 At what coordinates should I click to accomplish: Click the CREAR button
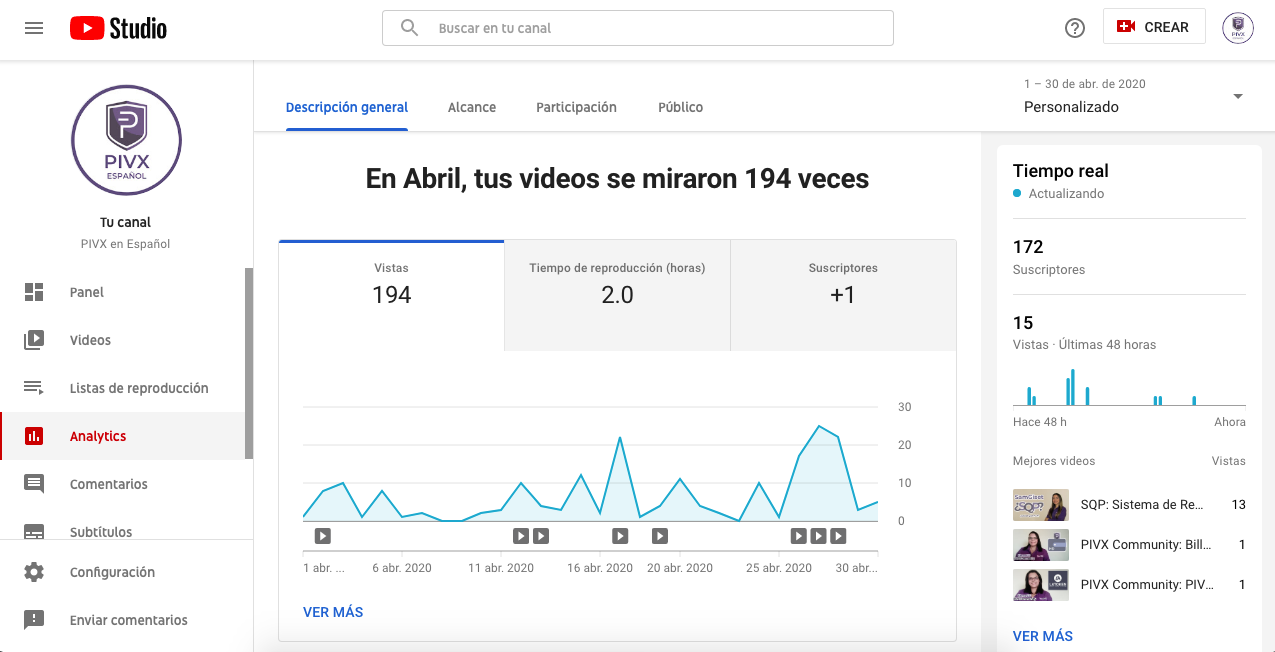coord(1154,27)
